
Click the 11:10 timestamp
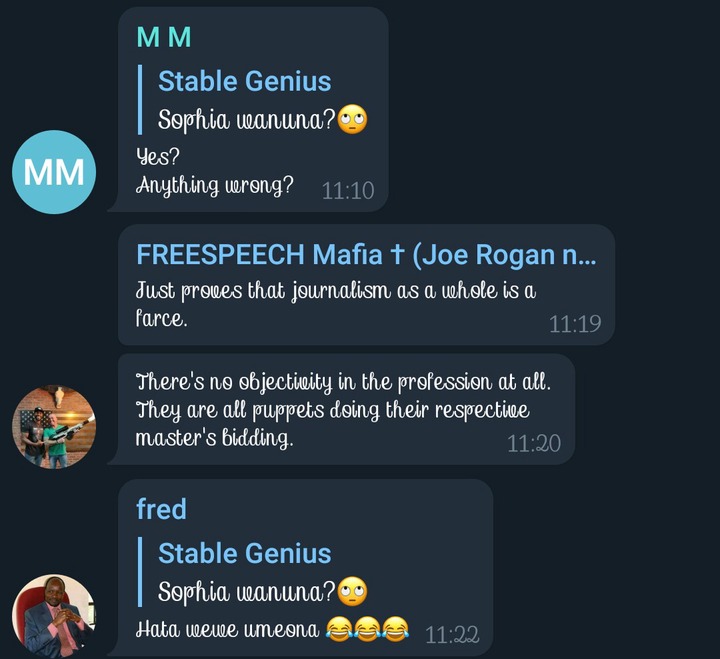tap(348, 191)
